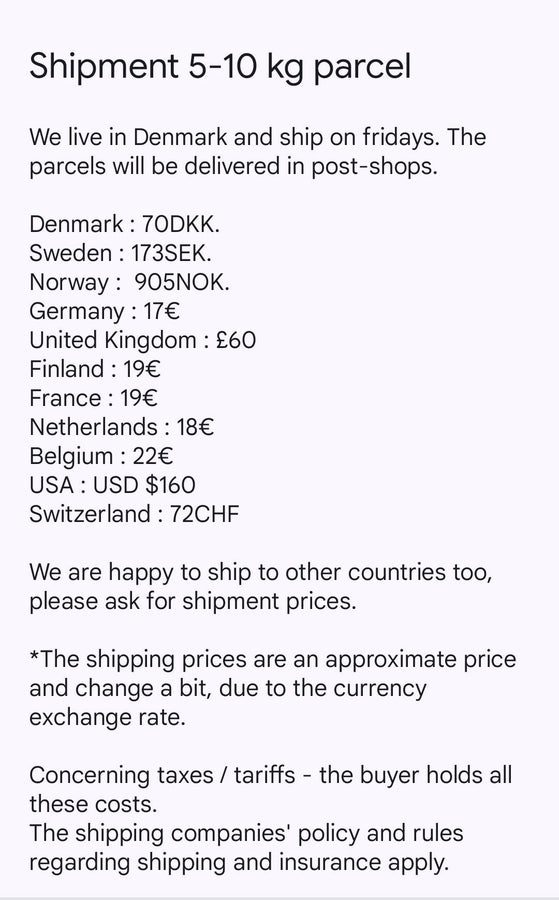This screenshot has height=900, width=559.
Task: Click 'Concerning taxes / tariffs' sentence
Action: (271, 789)
